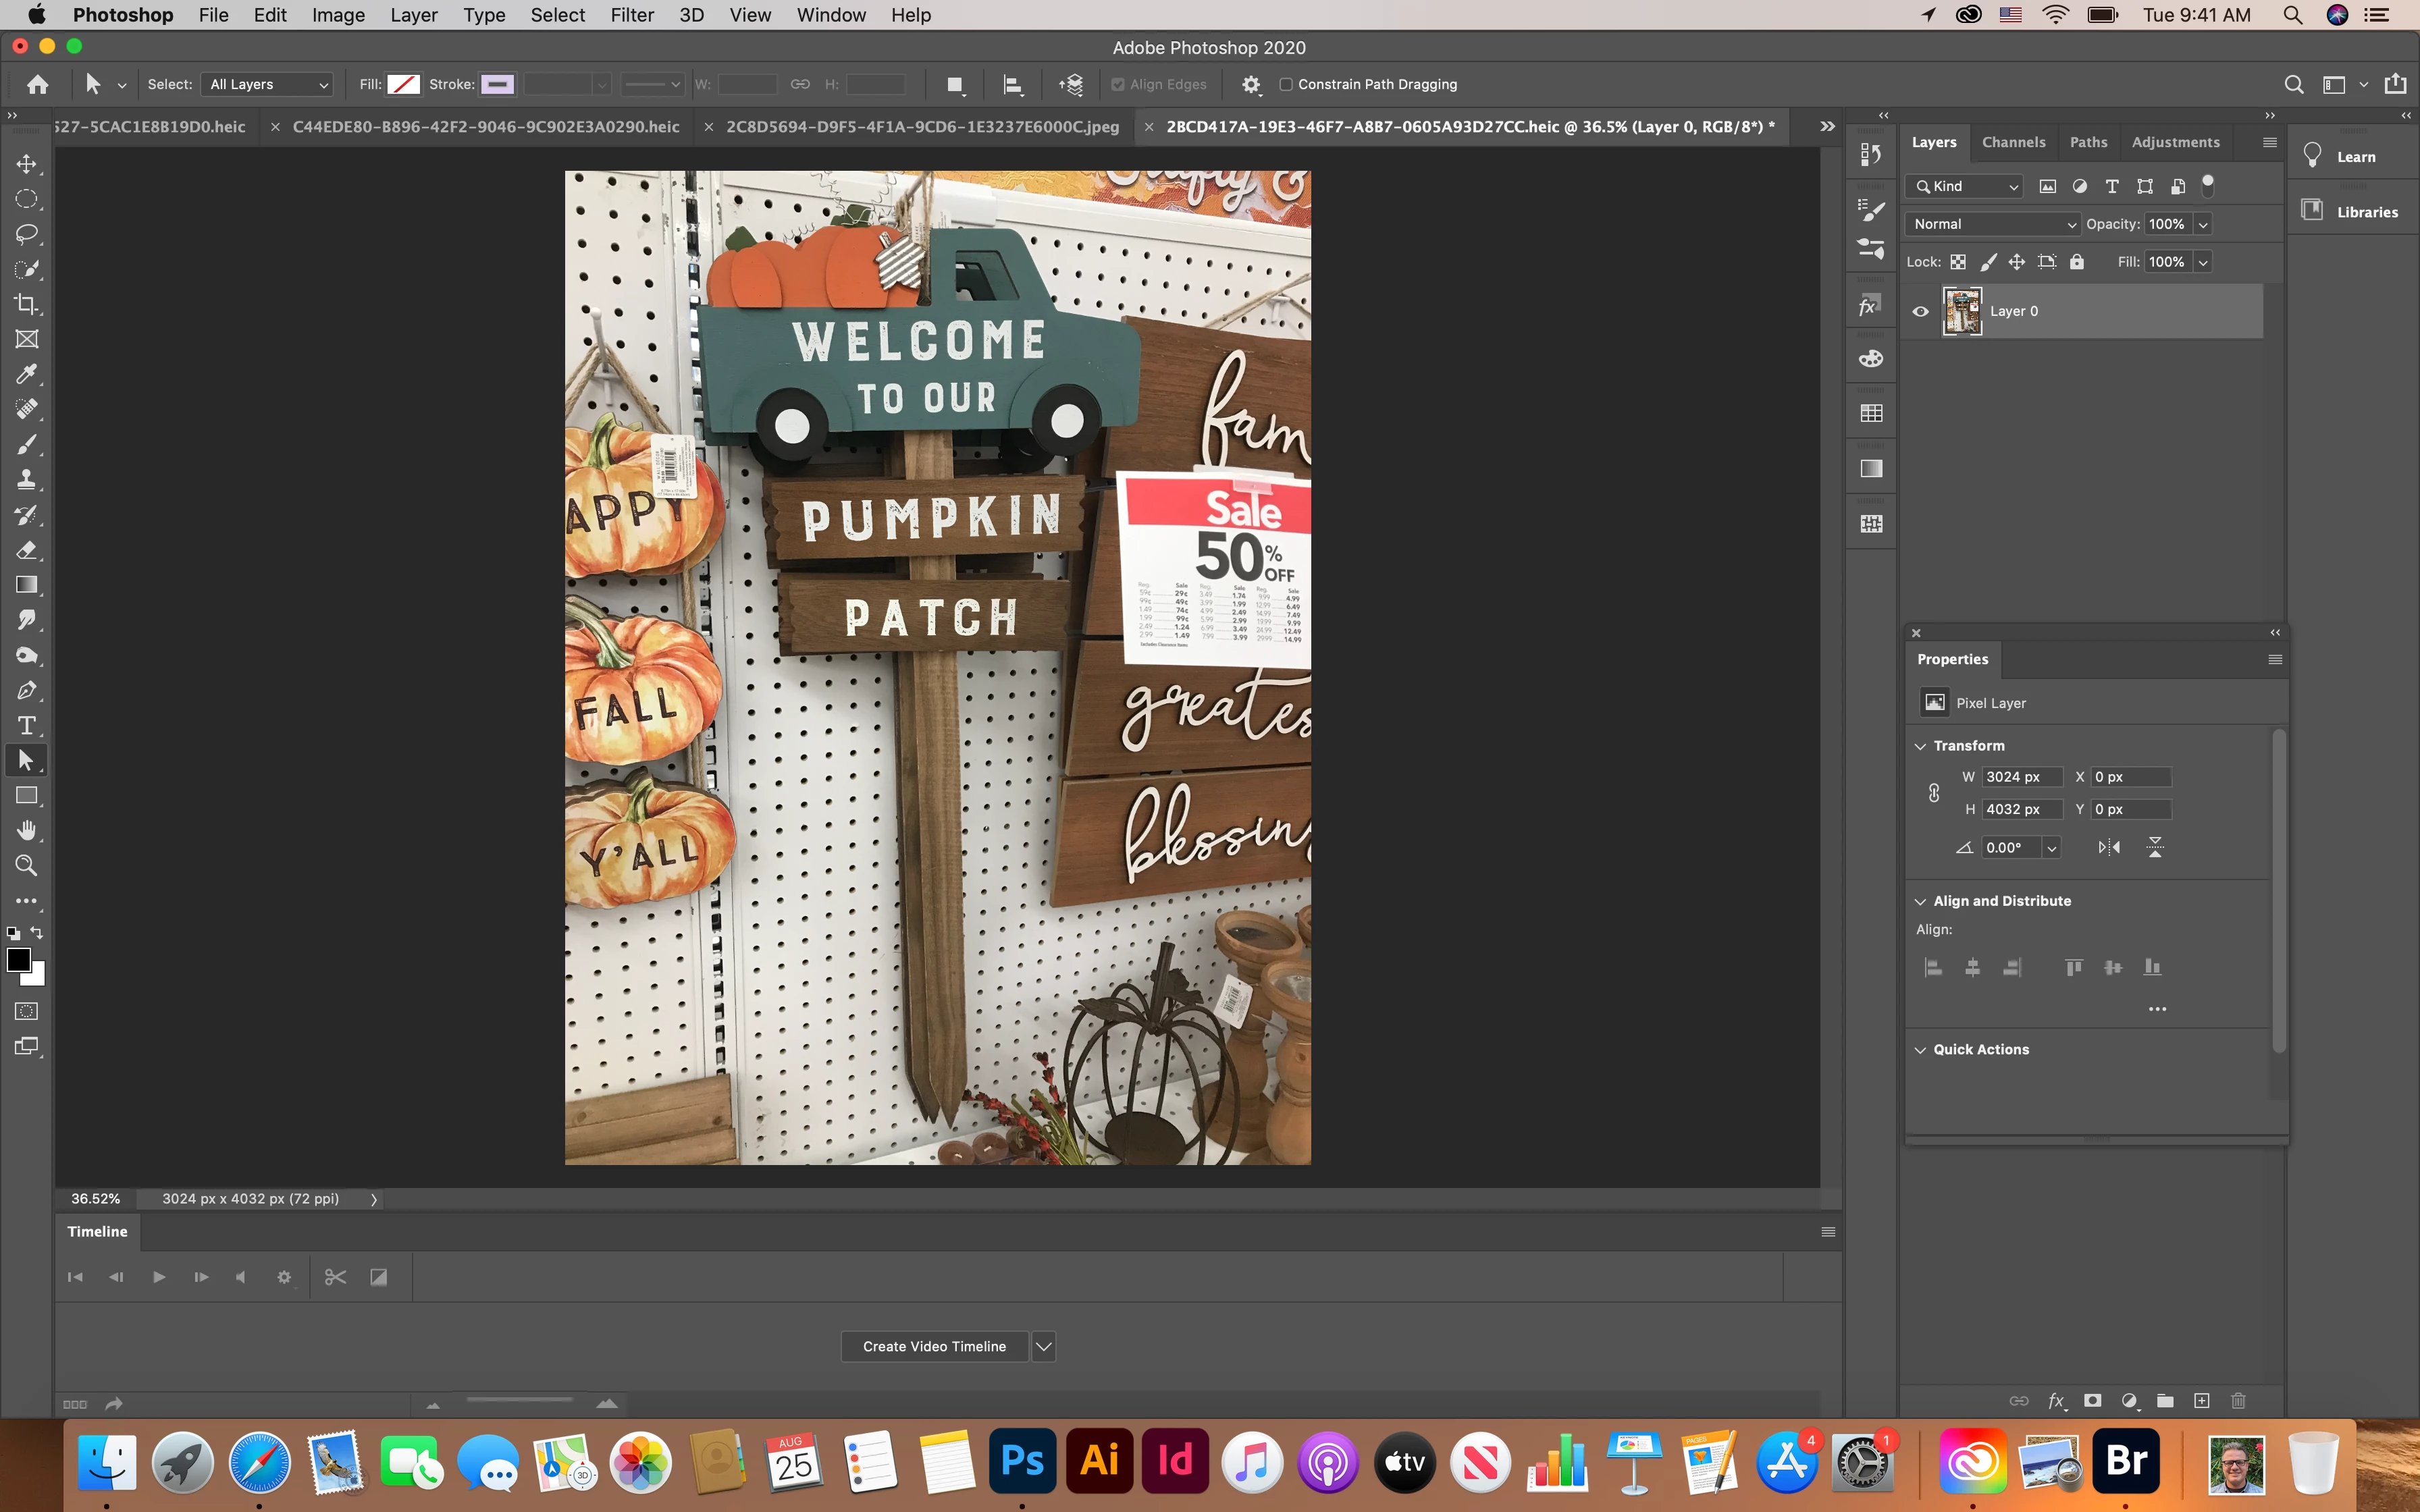Switch to the Channels tab
The image size is (2420, 1512).
coord(2013,142)
